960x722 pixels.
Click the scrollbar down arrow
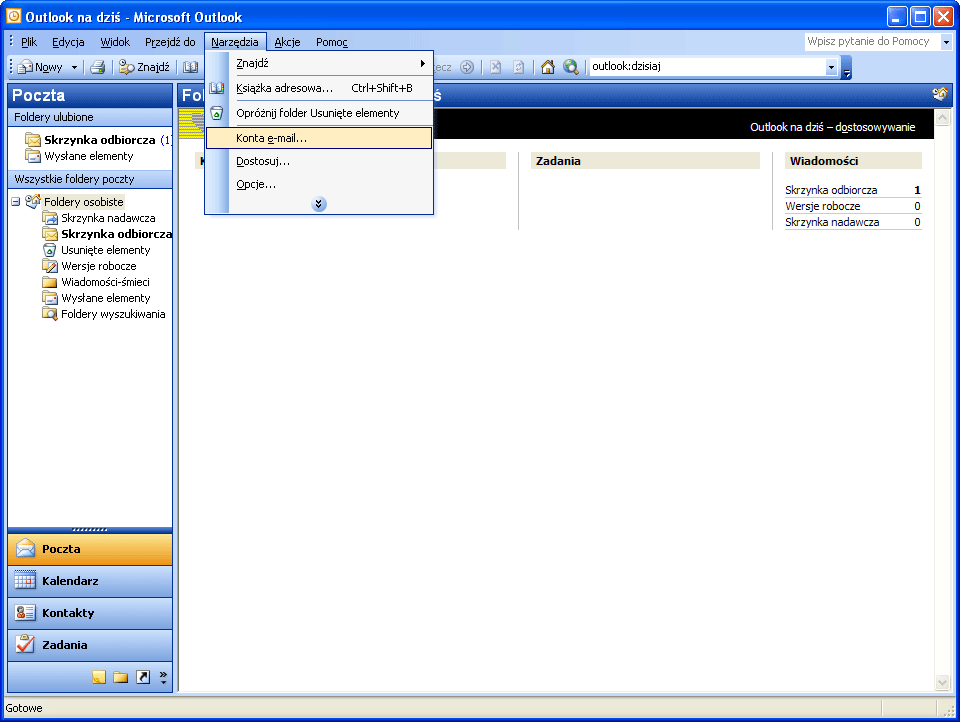pyautogui.click(x=942, y=683)
